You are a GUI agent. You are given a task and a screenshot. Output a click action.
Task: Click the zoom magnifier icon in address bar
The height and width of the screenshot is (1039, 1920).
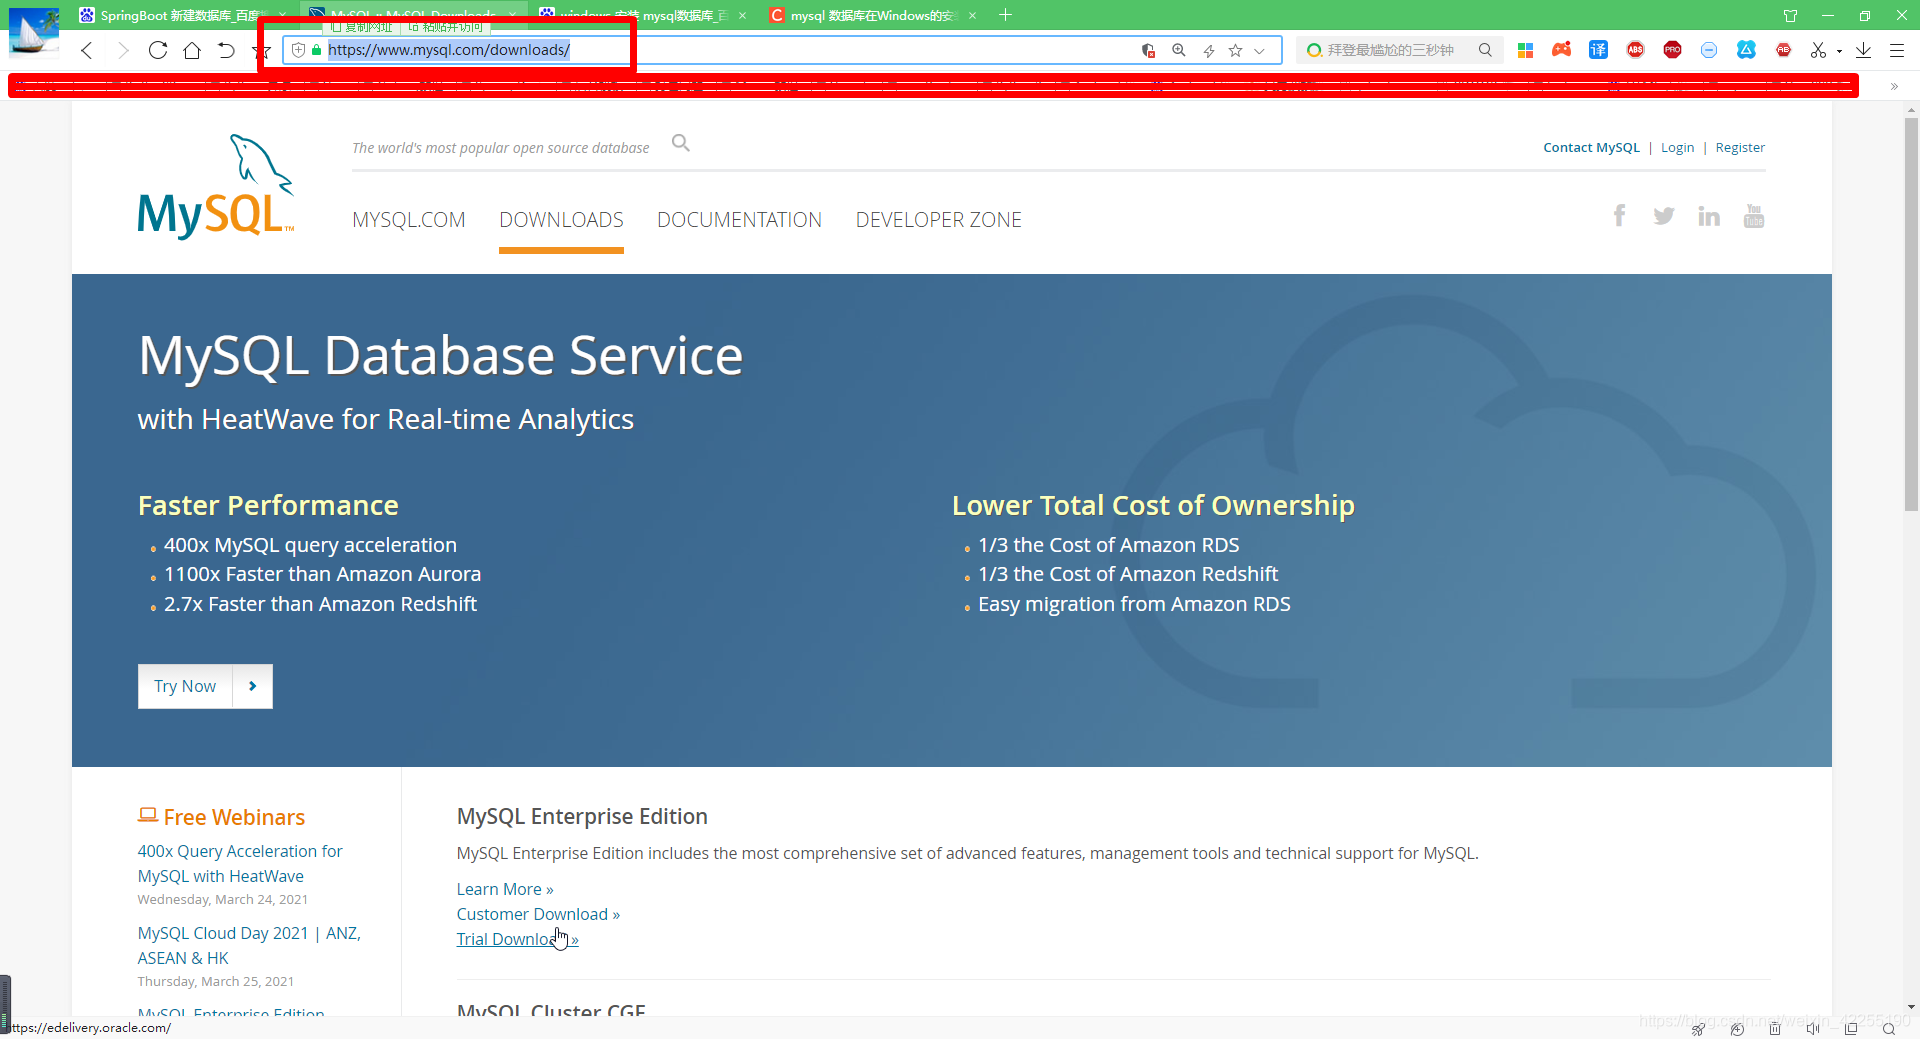point(1179,50)
